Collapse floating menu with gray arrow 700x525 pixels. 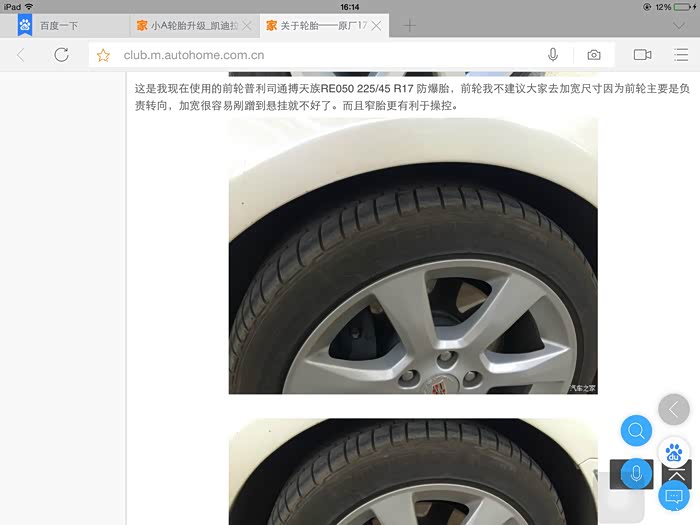pyautogui.click(x=674, y=409)
